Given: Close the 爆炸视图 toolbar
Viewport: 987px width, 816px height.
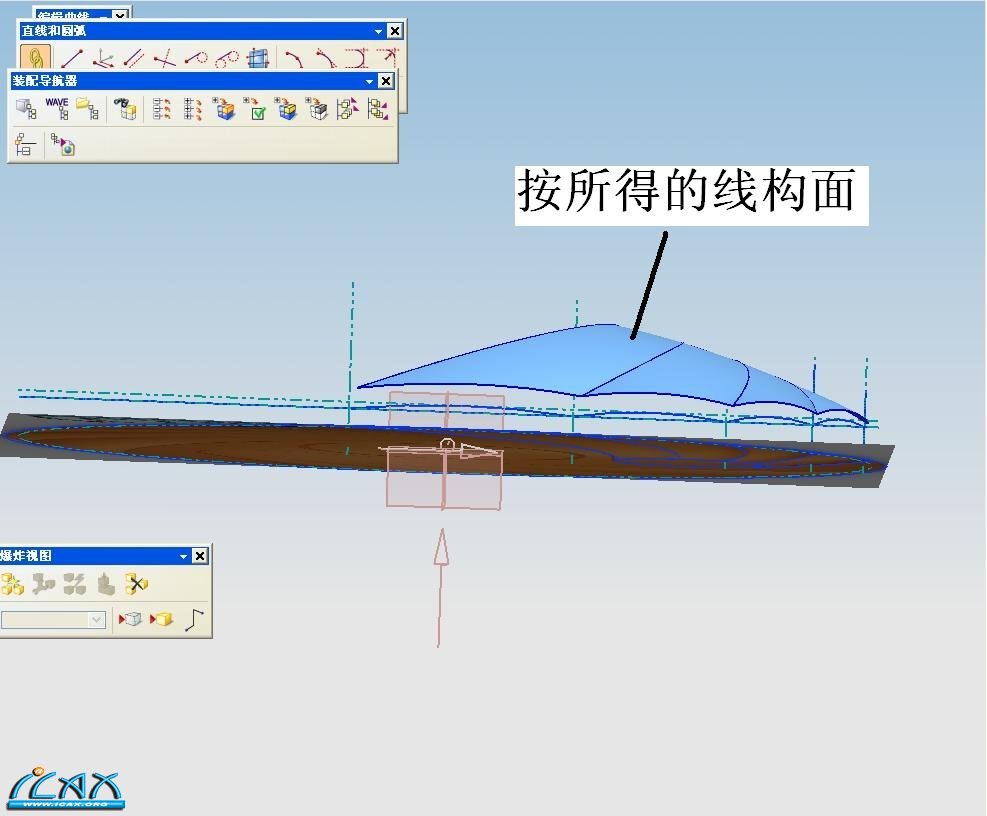Looking at the screenshot, I should (x=200, y=555).
